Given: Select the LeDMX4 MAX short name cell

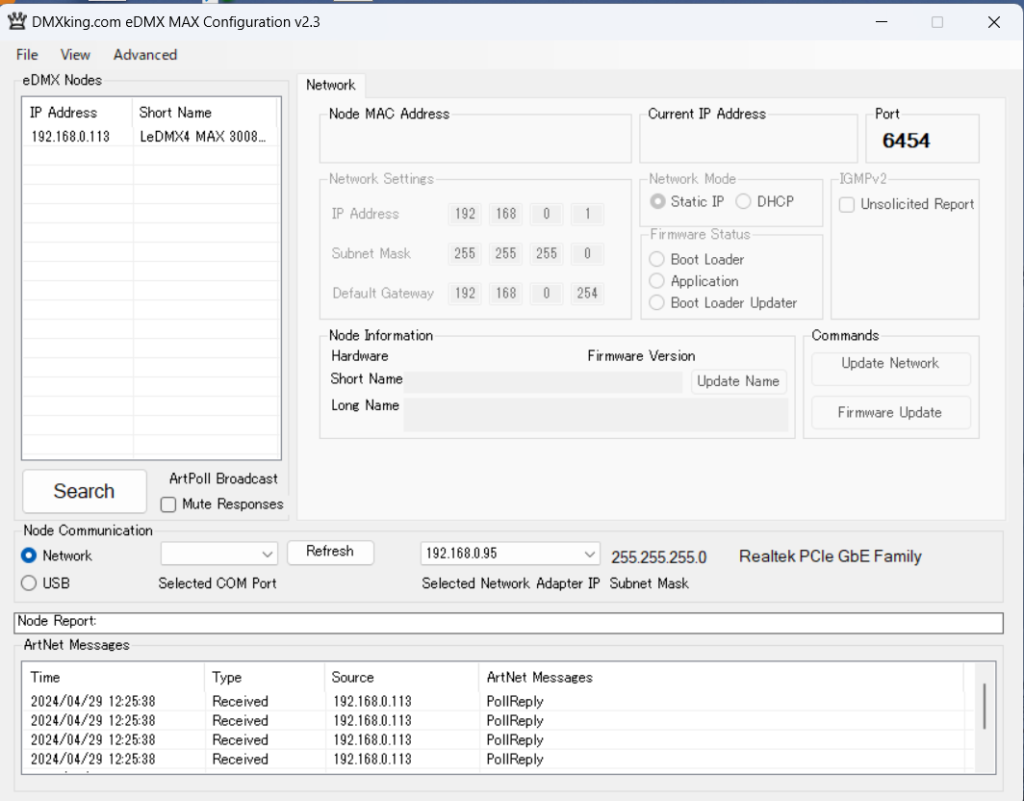Looking at the screenshot, I should tap(202, 136).
